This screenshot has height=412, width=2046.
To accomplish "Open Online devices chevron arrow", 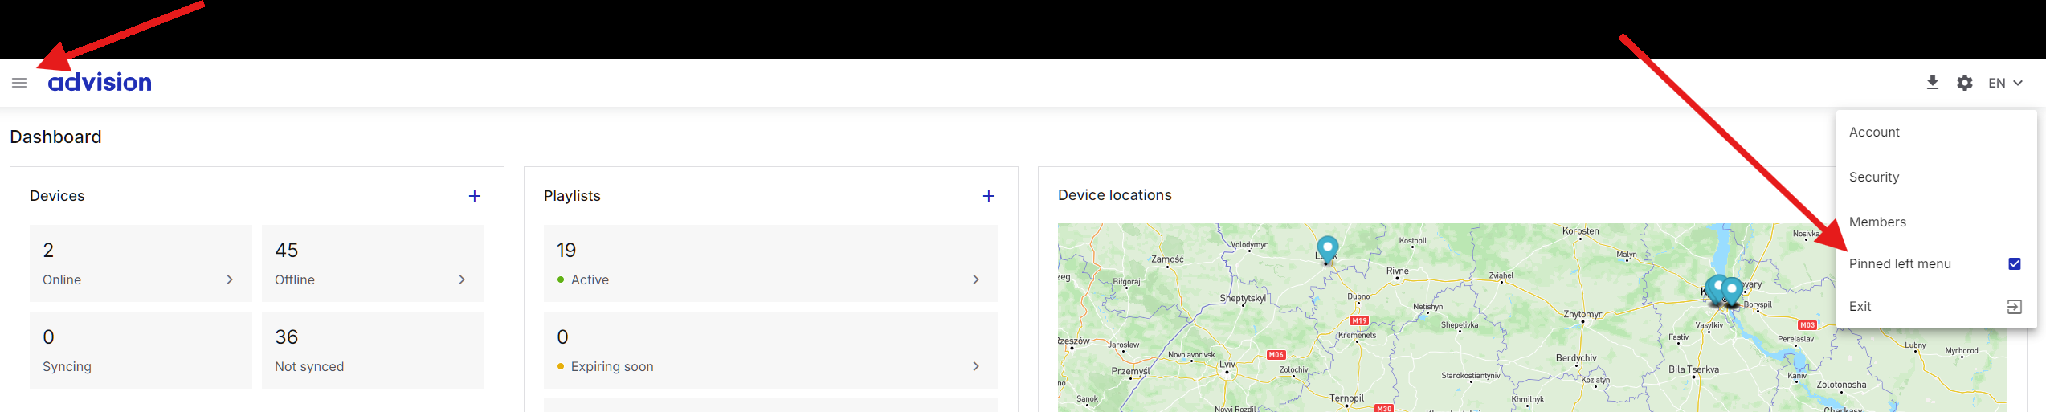I will pyautogui.click(x=230, y=280).
